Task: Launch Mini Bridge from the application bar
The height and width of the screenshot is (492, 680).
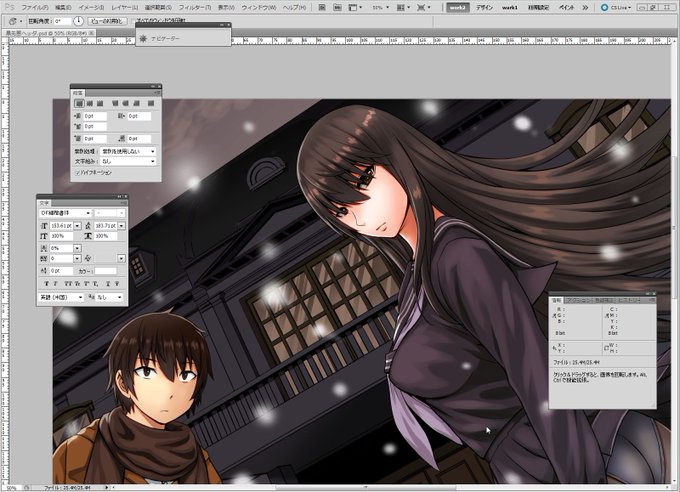Action: coord(337,7)
